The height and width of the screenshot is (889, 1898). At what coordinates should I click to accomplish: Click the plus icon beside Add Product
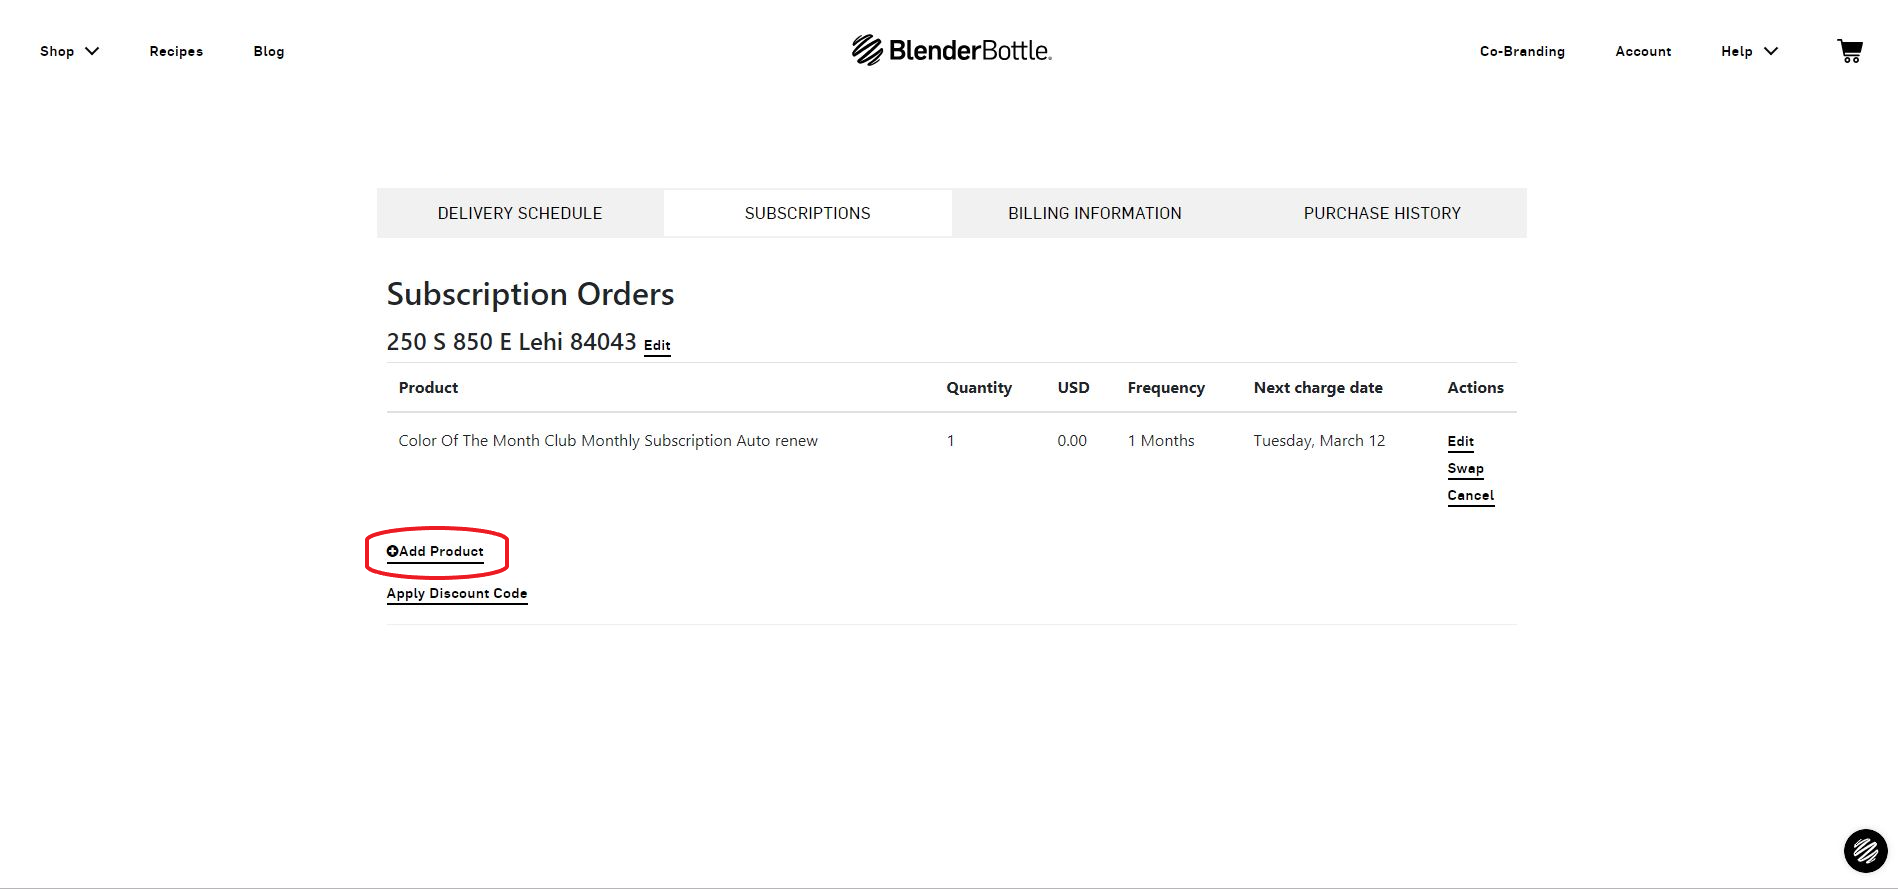click(393, 551)
